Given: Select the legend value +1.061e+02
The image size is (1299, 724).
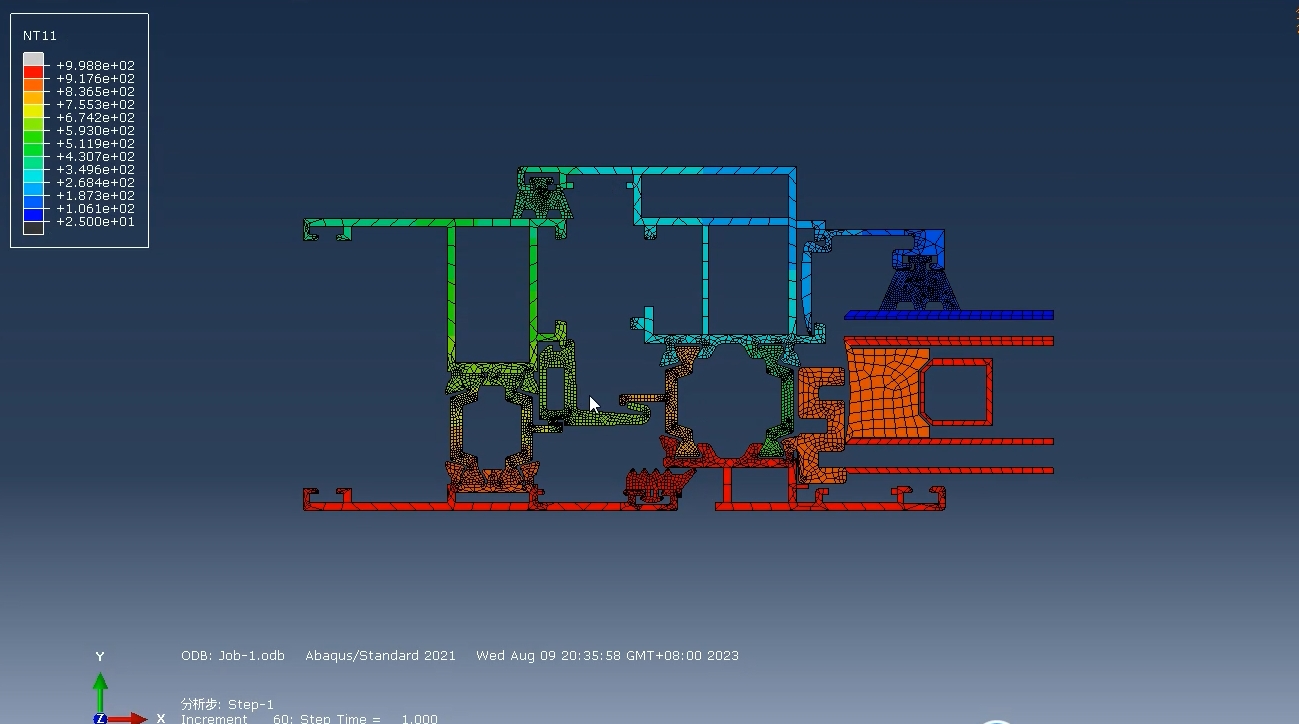Looking at the screenshot, I should [95, 209].
